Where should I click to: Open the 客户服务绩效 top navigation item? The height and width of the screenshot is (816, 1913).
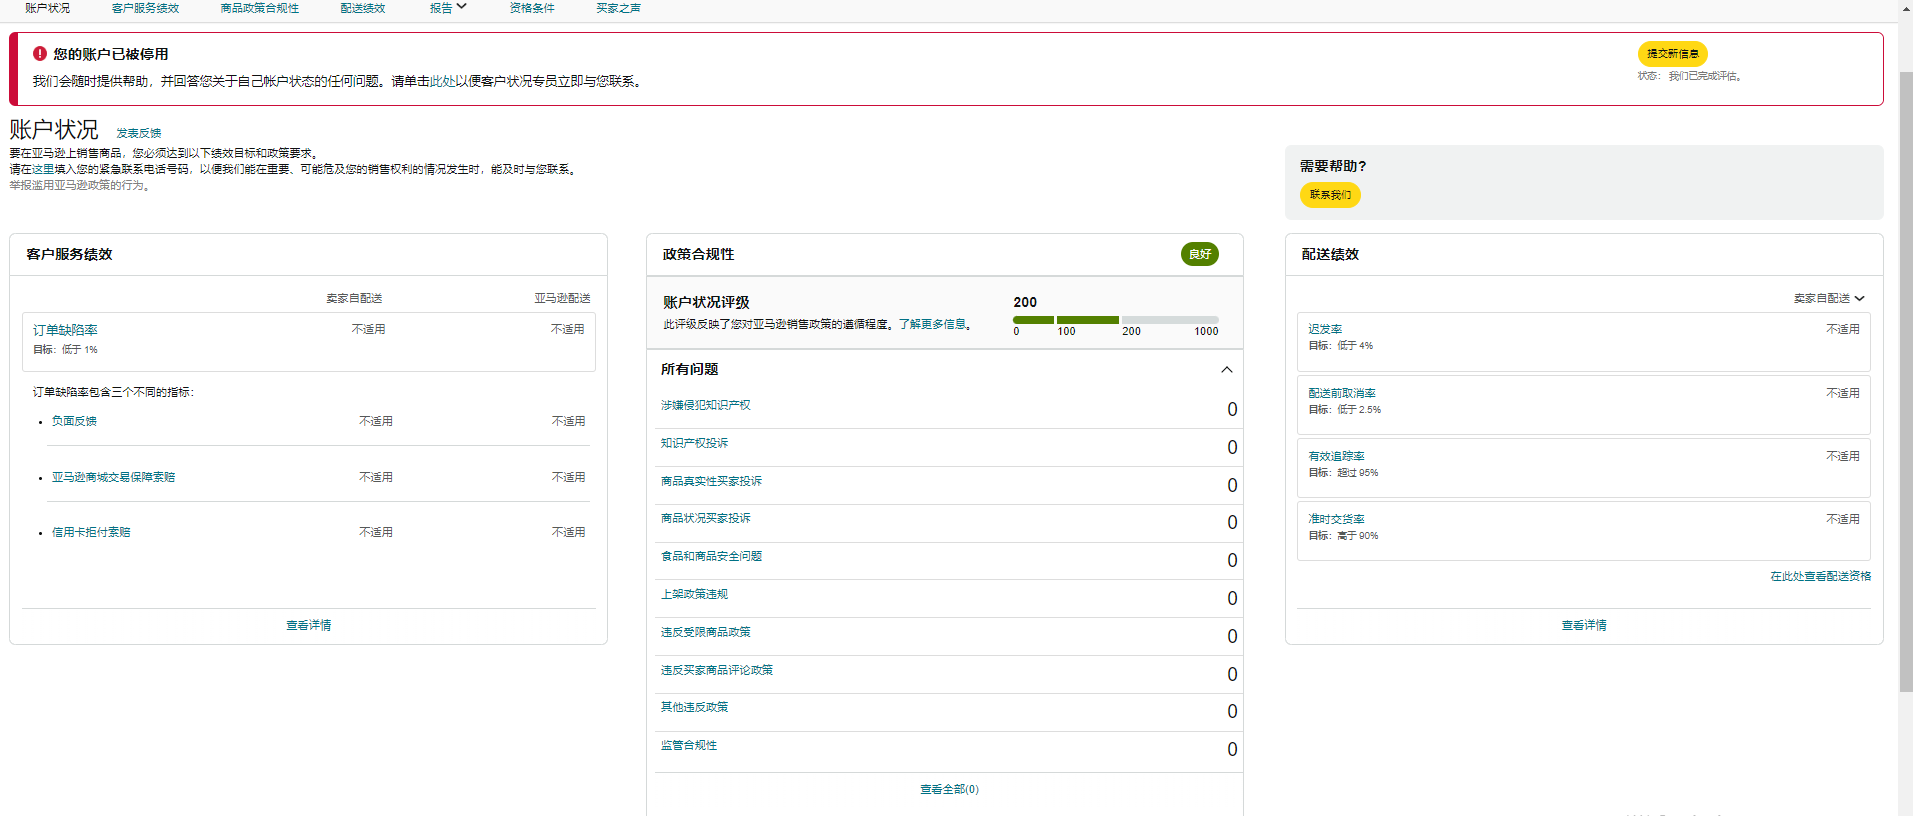(x=145, y=8)
